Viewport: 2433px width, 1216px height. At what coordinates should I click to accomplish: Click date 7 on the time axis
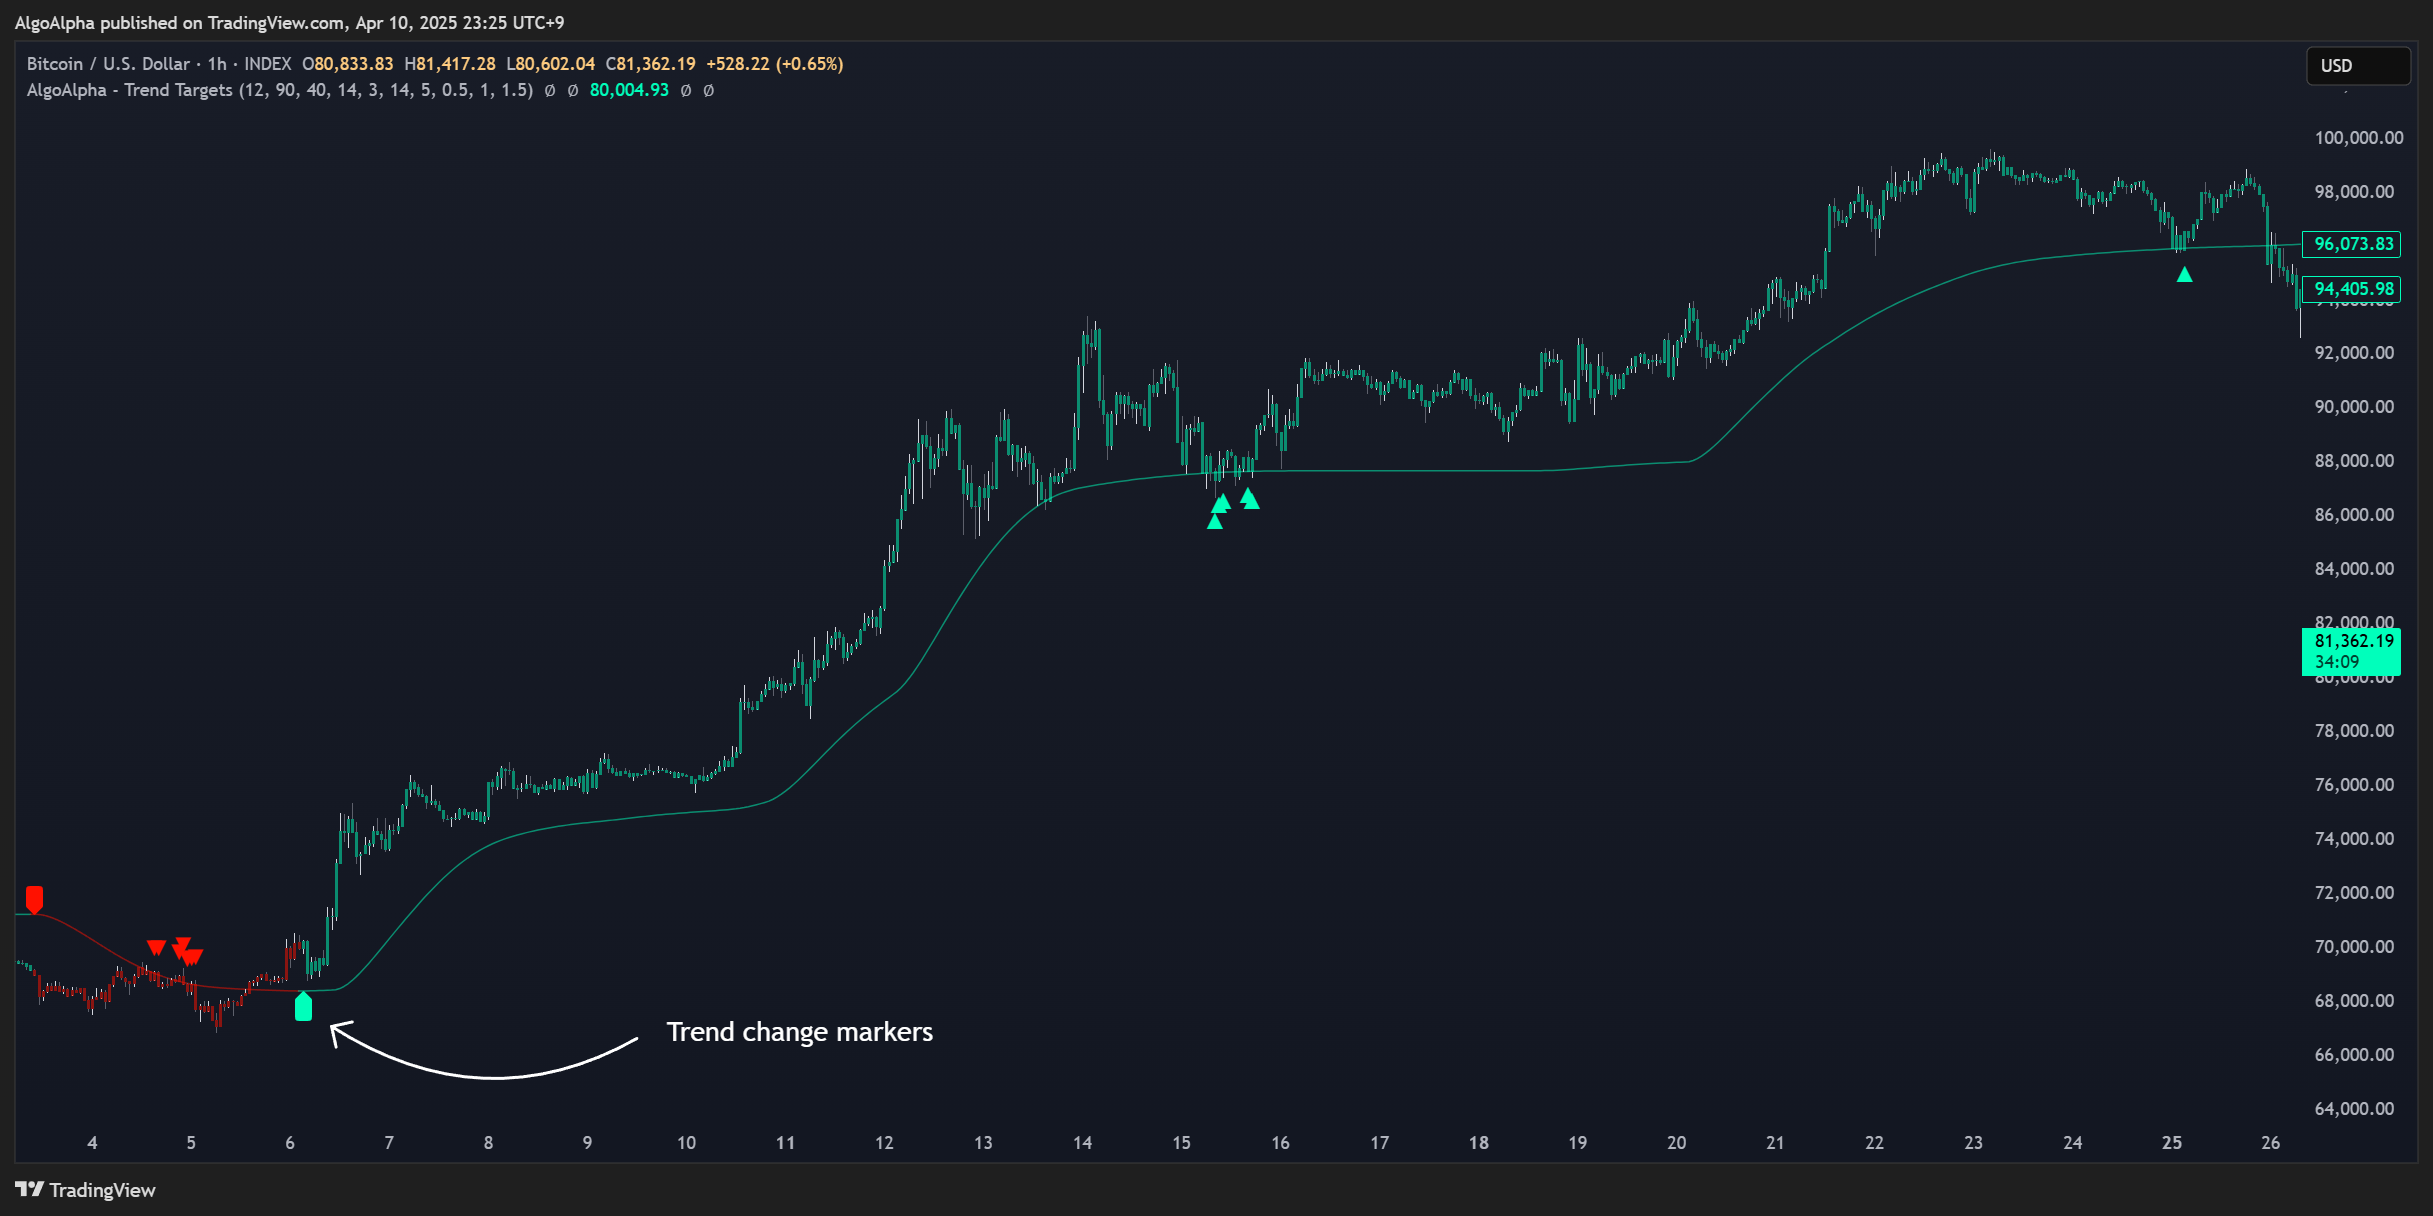coord(389,1143)
